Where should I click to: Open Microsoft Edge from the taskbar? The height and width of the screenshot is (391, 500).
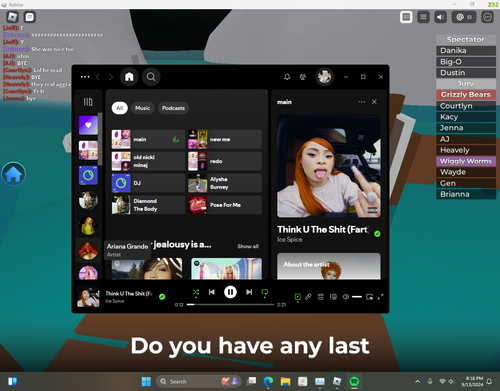268,381
